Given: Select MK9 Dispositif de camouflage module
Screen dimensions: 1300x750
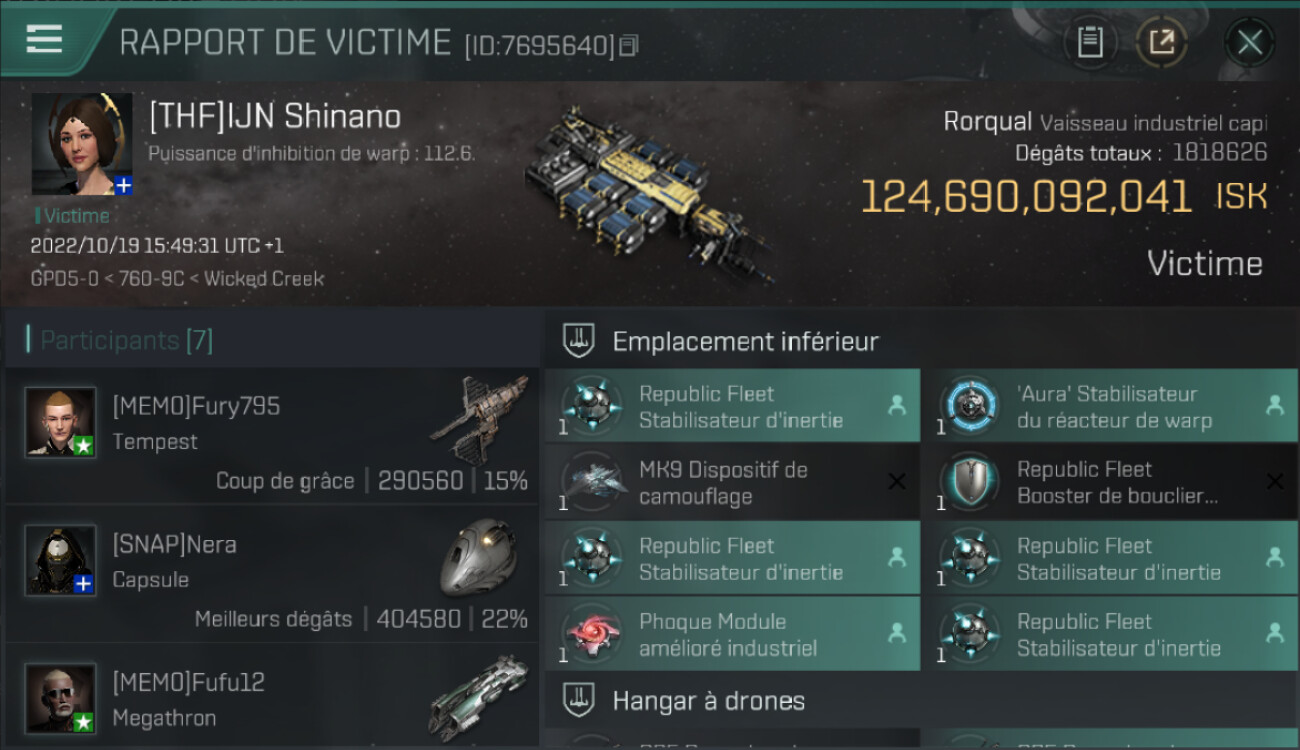Looking at the screenshot, I should click(x=732, y=483).
